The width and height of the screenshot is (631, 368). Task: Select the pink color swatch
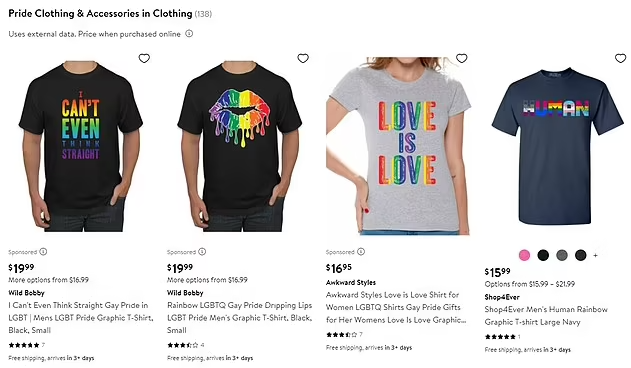pyautogui.click(x=524, y=255)
